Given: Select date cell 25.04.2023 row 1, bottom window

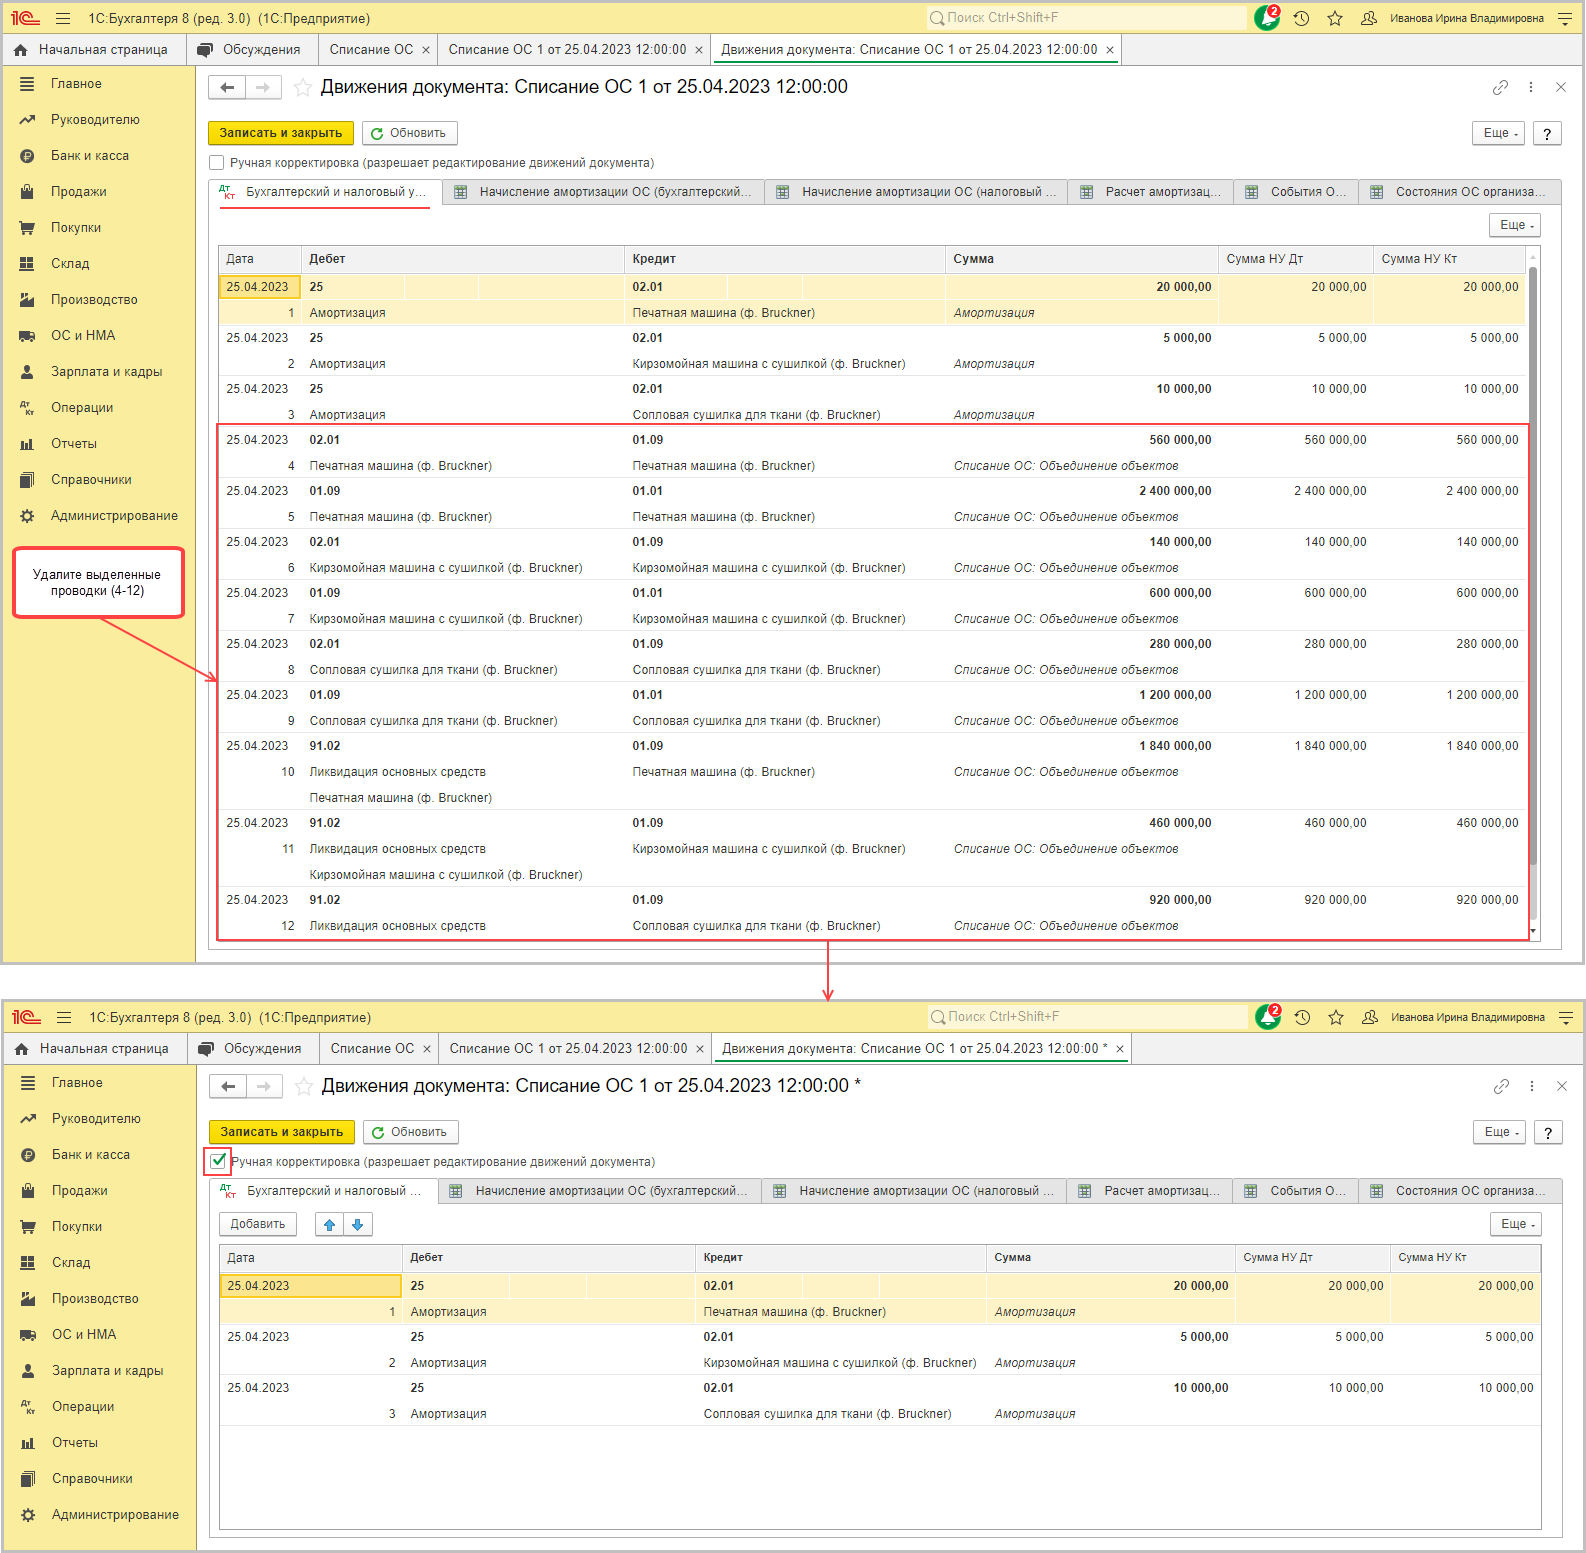Looking at the screenshot, I should (310, 1286).
